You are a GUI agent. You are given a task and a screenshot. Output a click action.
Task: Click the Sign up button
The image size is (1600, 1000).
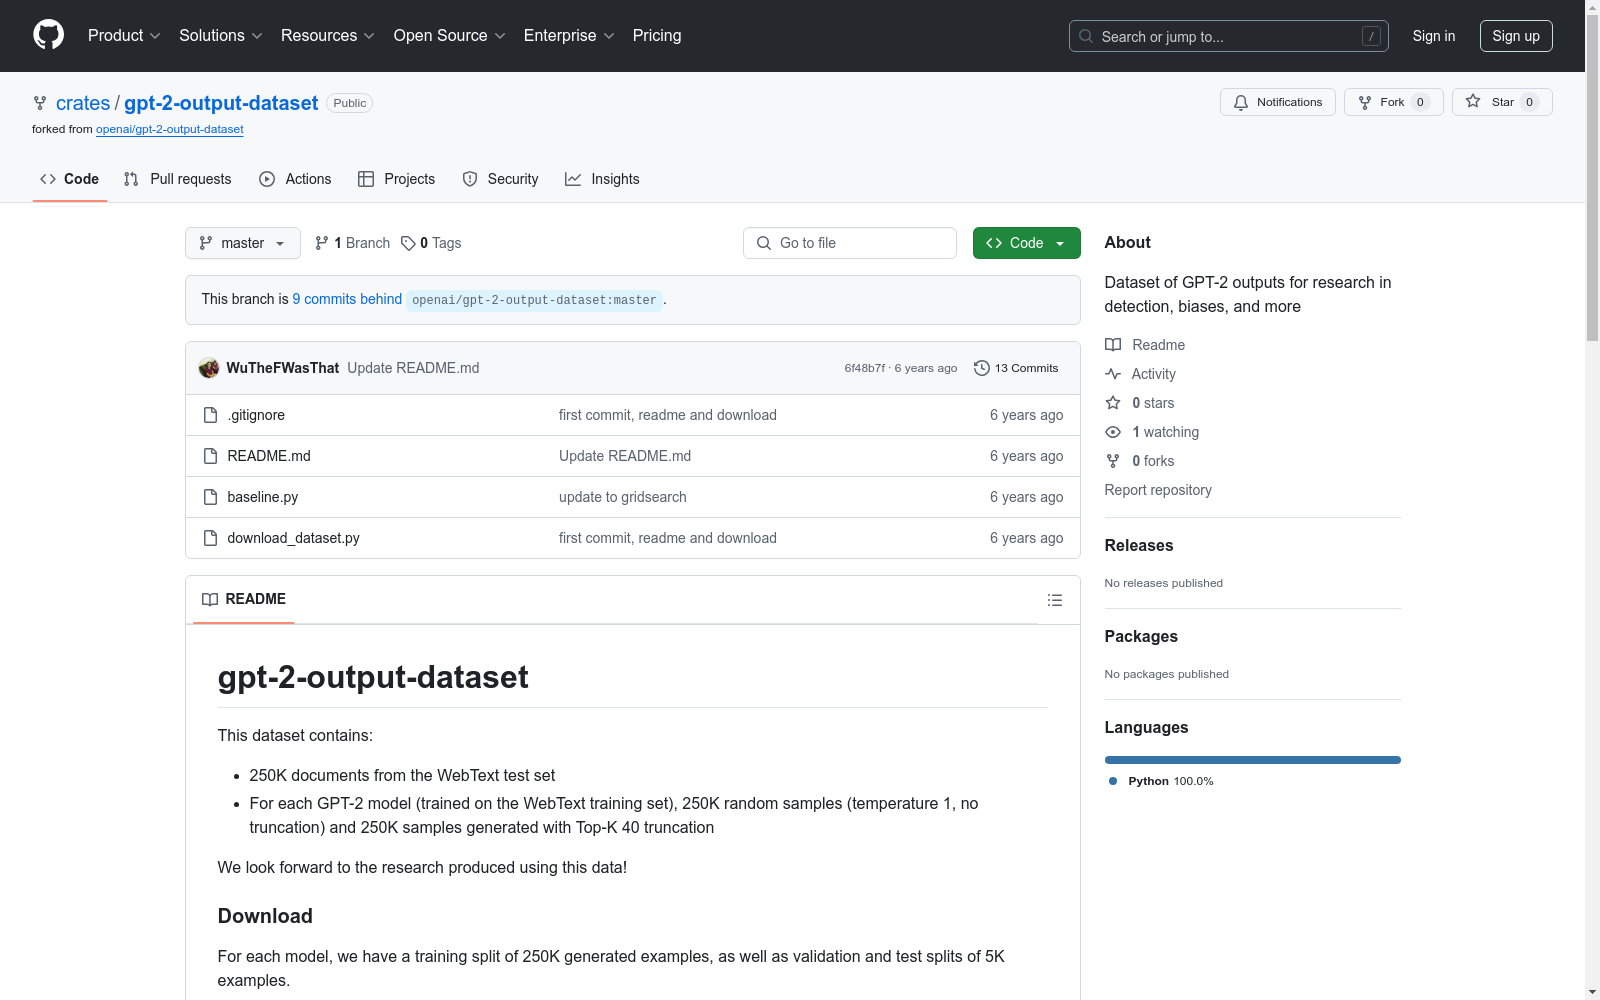coord(1516,36)
